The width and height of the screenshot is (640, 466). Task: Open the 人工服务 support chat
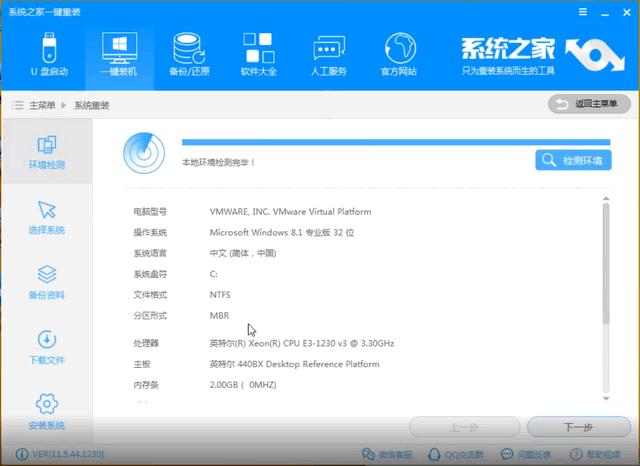pos(329,55)
